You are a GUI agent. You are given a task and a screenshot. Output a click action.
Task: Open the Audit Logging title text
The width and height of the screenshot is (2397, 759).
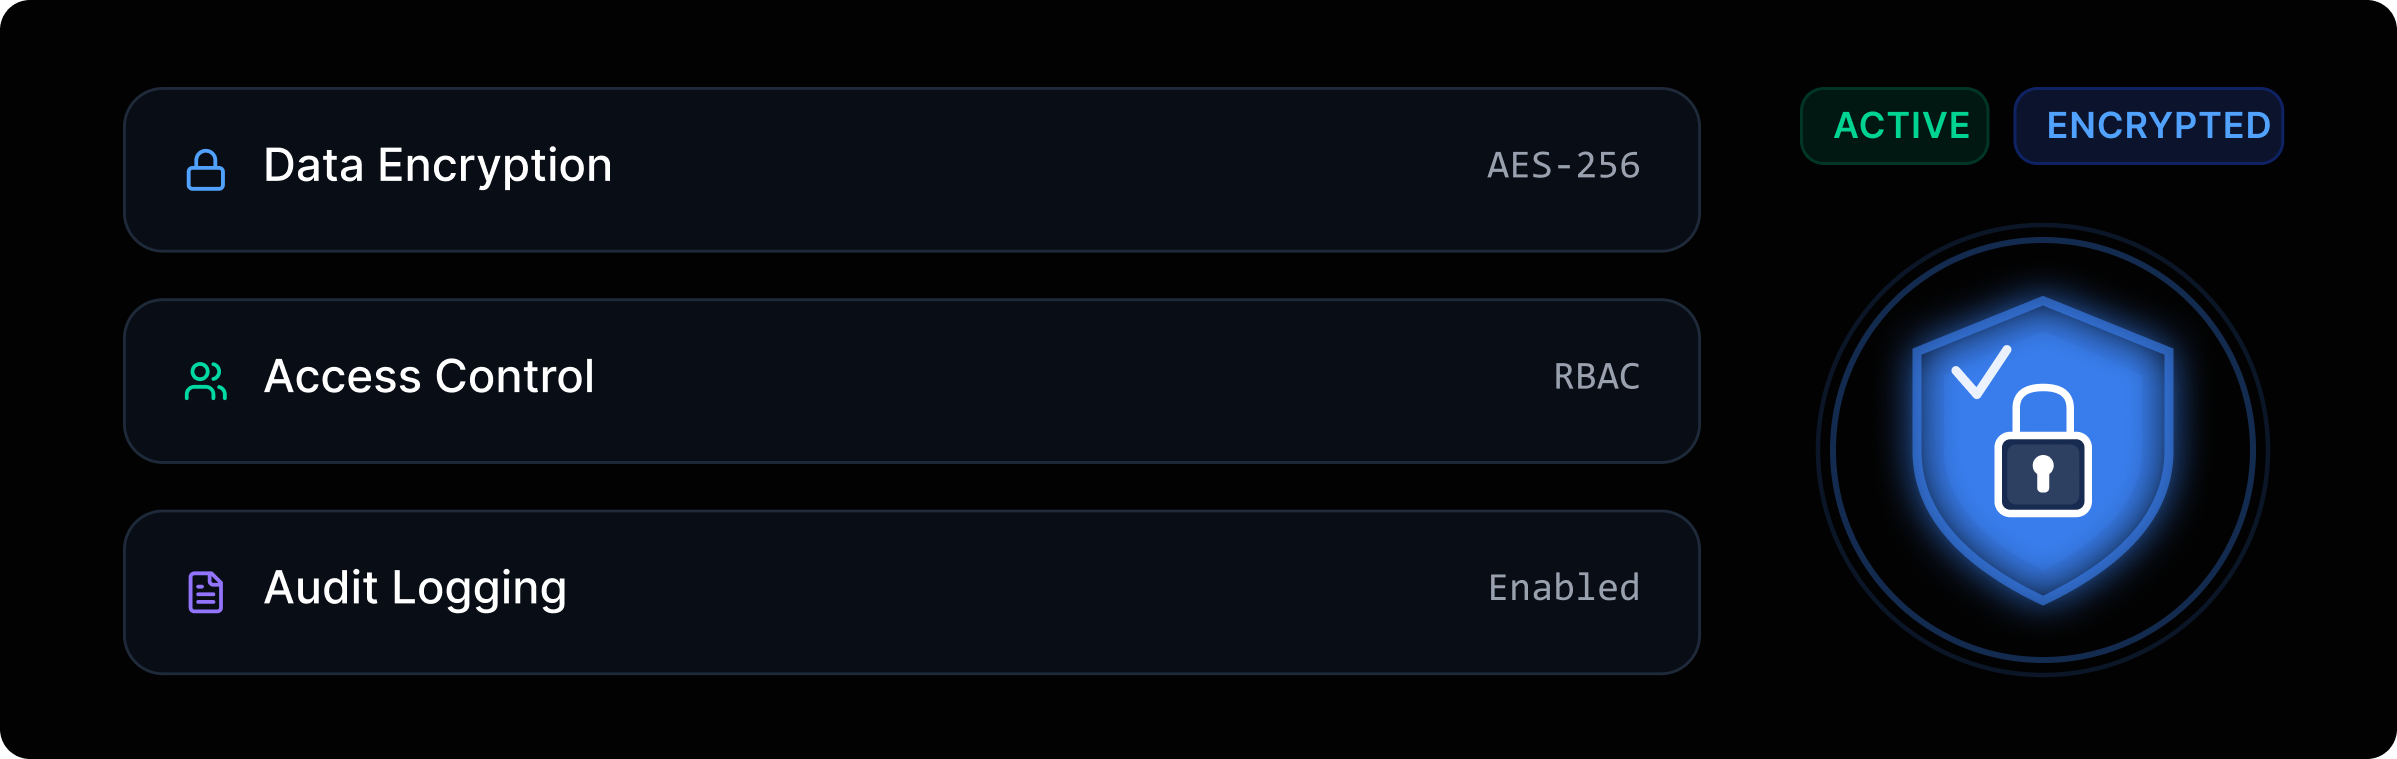(415, 588)
